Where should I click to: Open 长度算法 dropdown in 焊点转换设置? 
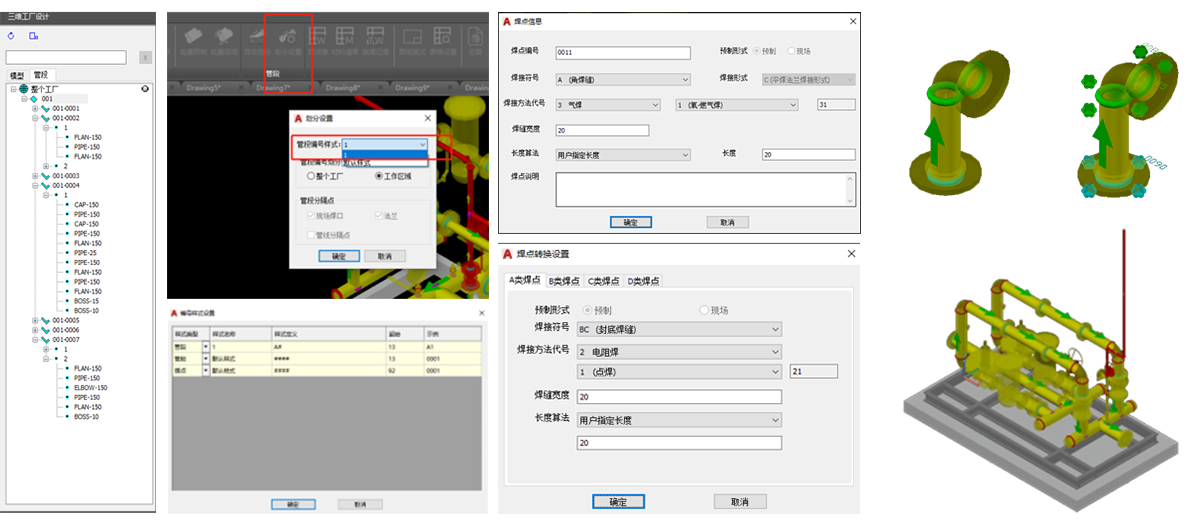[678, 420]
